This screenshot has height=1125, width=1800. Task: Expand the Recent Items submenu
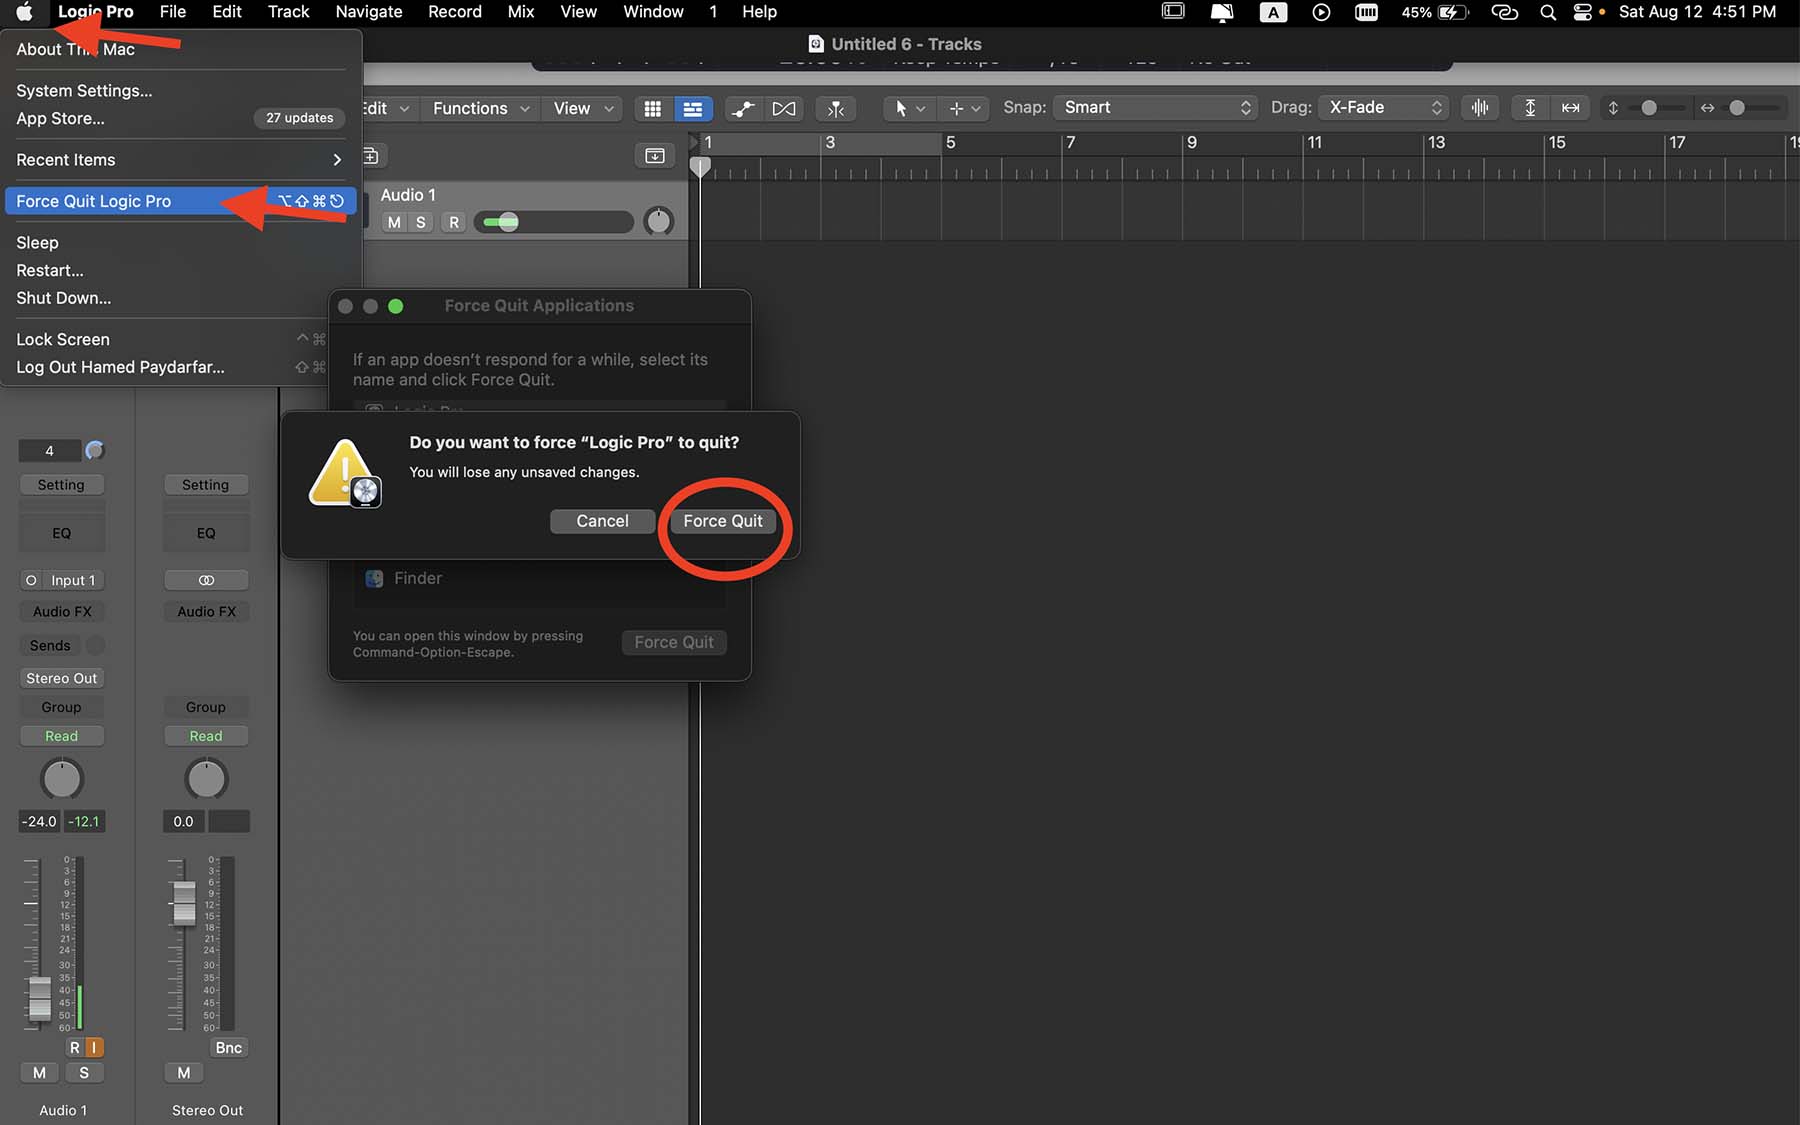click(x=180, y=159)
